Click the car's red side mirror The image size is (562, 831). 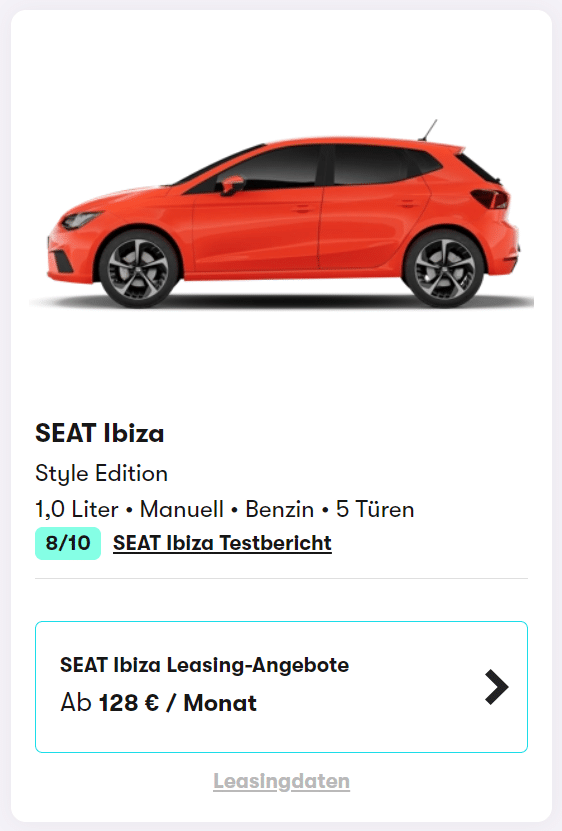pos(232,185)
